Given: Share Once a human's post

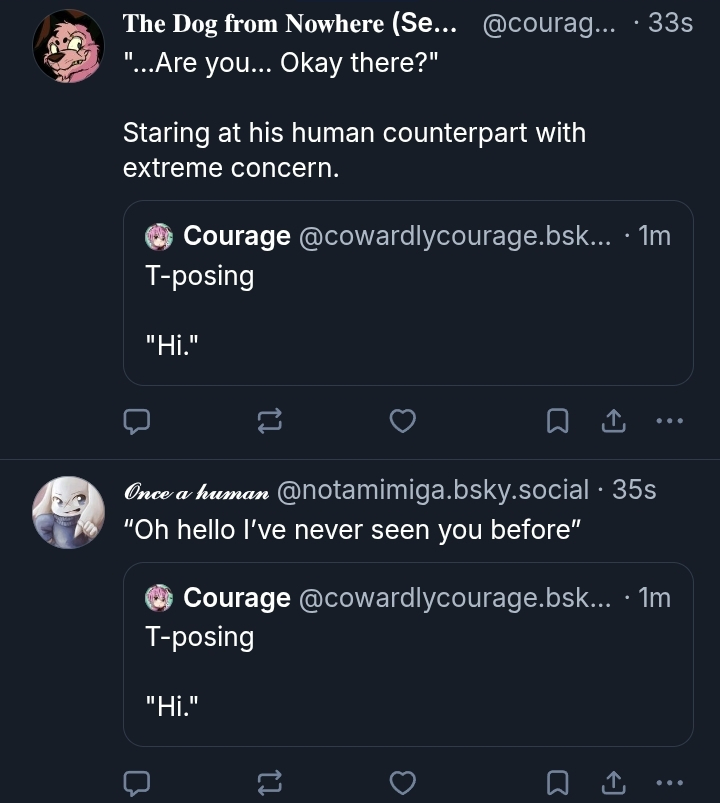Looking at the screenshot, I should click(x=612, y=783).
